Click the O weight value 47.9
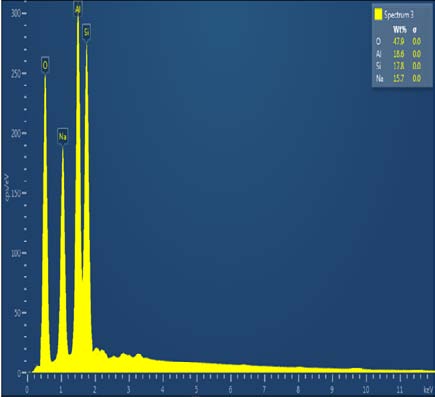The height and width of the screenshot is (397, 435). pos(399,42)
